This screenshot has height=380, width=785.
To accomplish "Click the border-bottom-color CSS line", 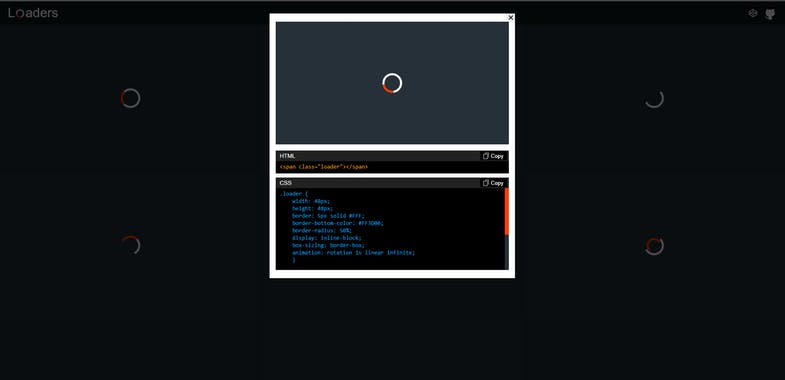I will point(338,223).
